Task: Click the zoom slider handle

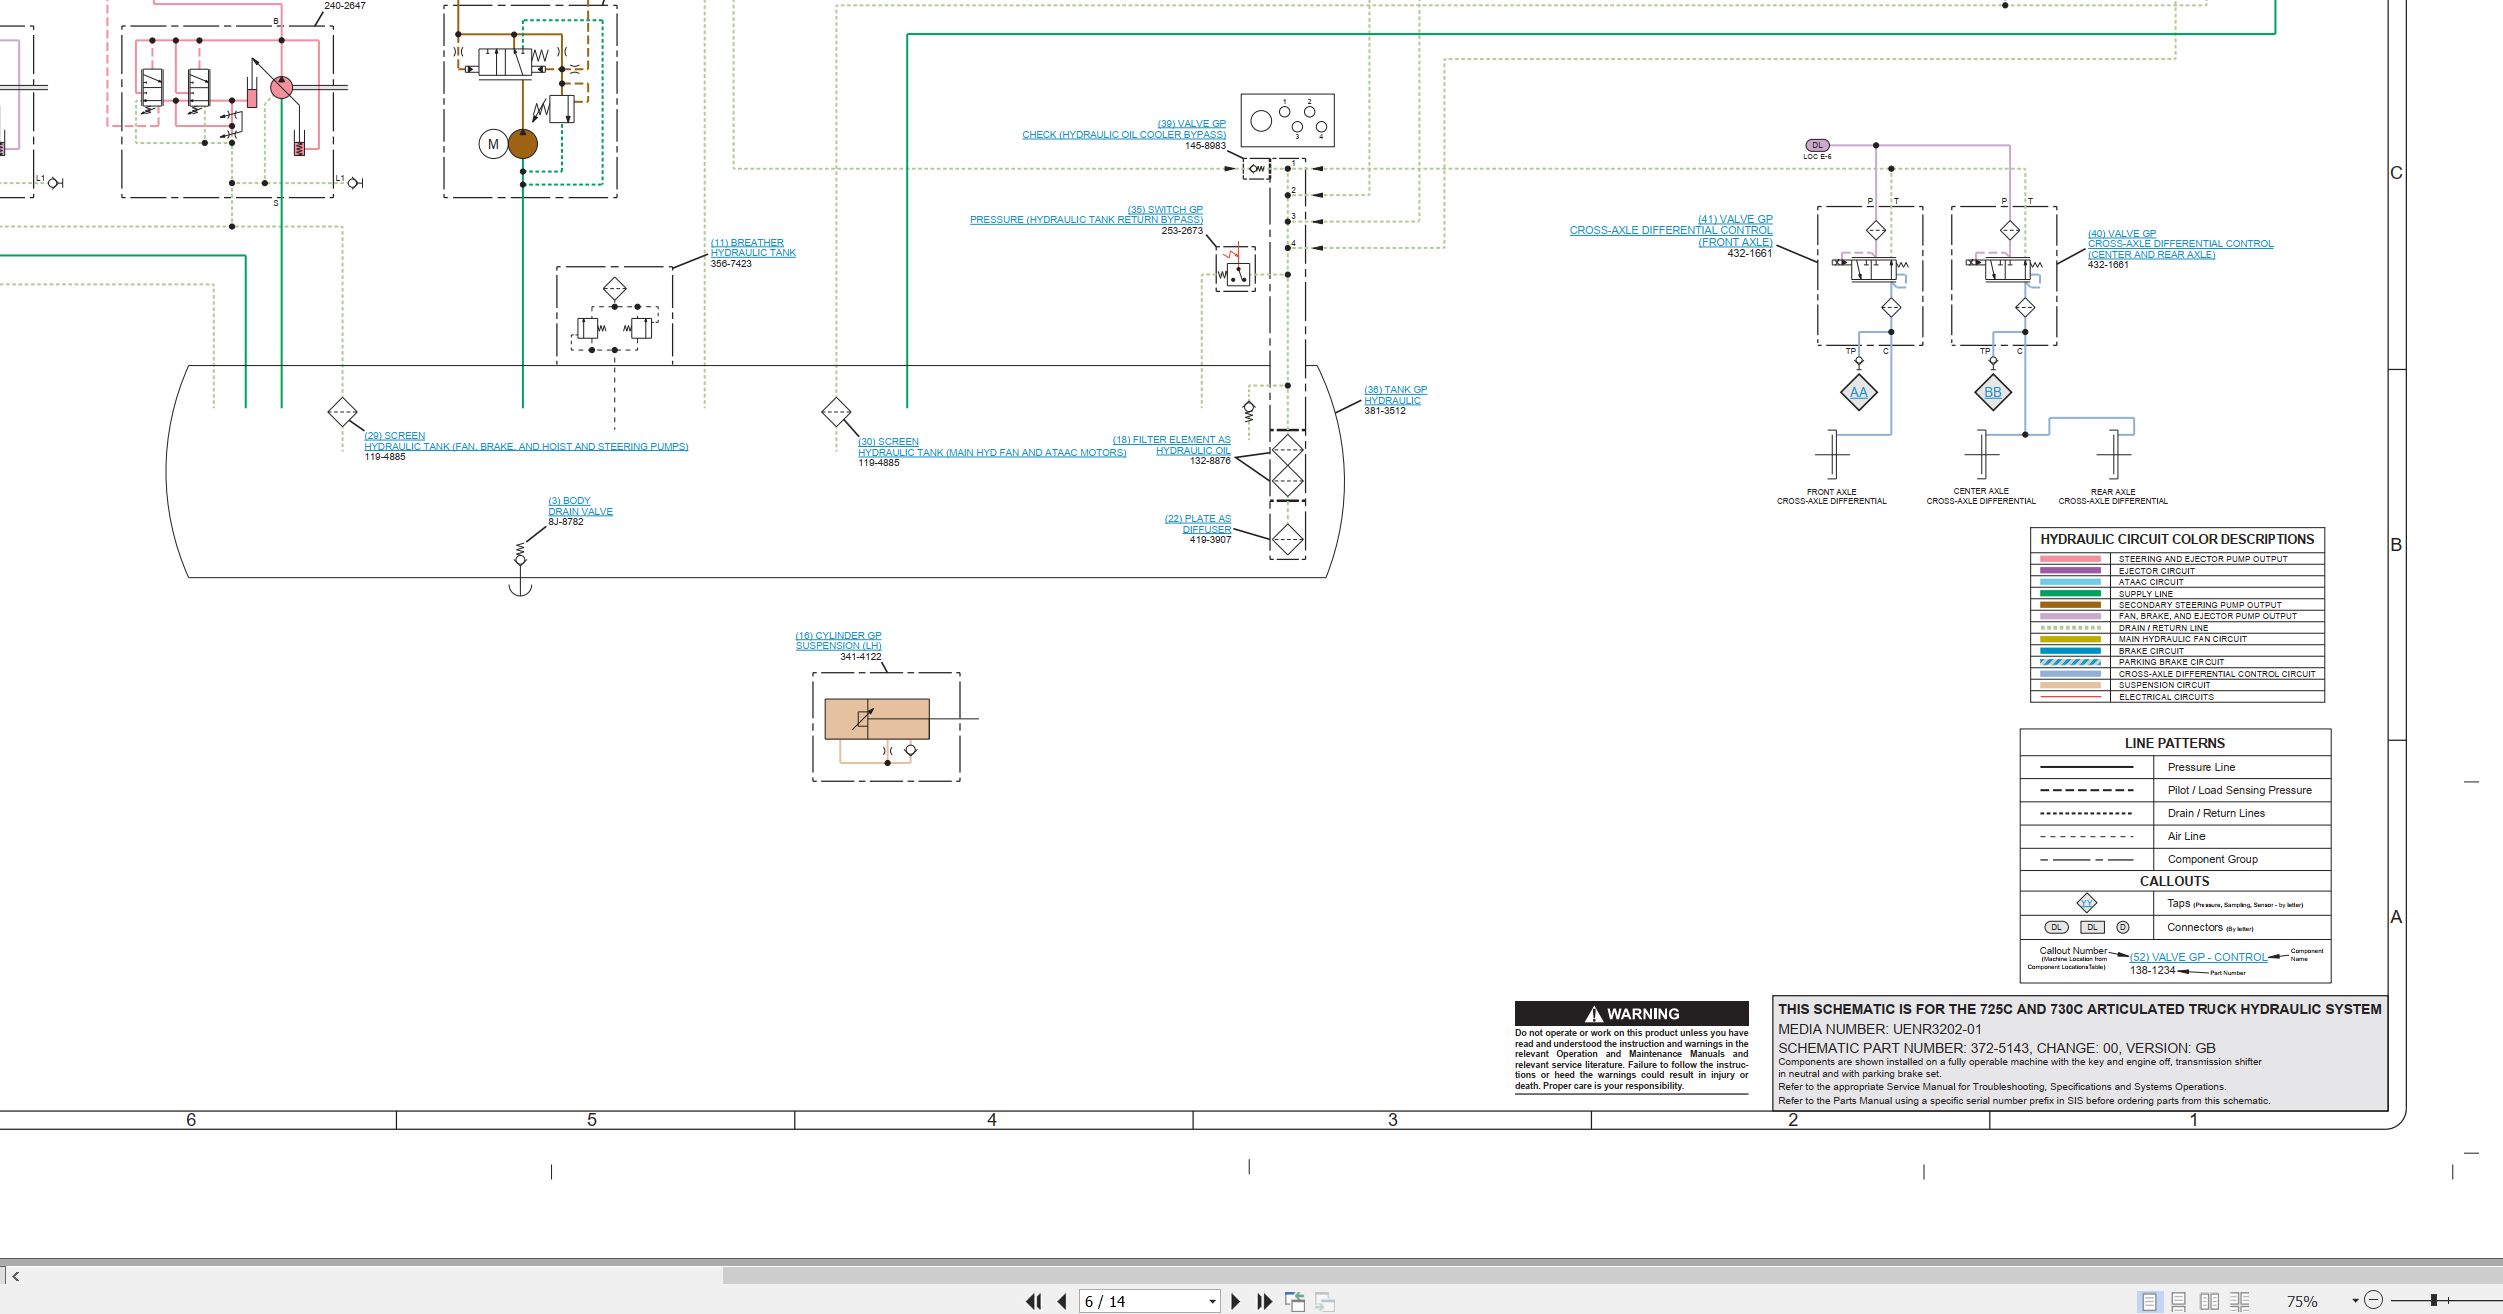Action: coord(2433,1300)
